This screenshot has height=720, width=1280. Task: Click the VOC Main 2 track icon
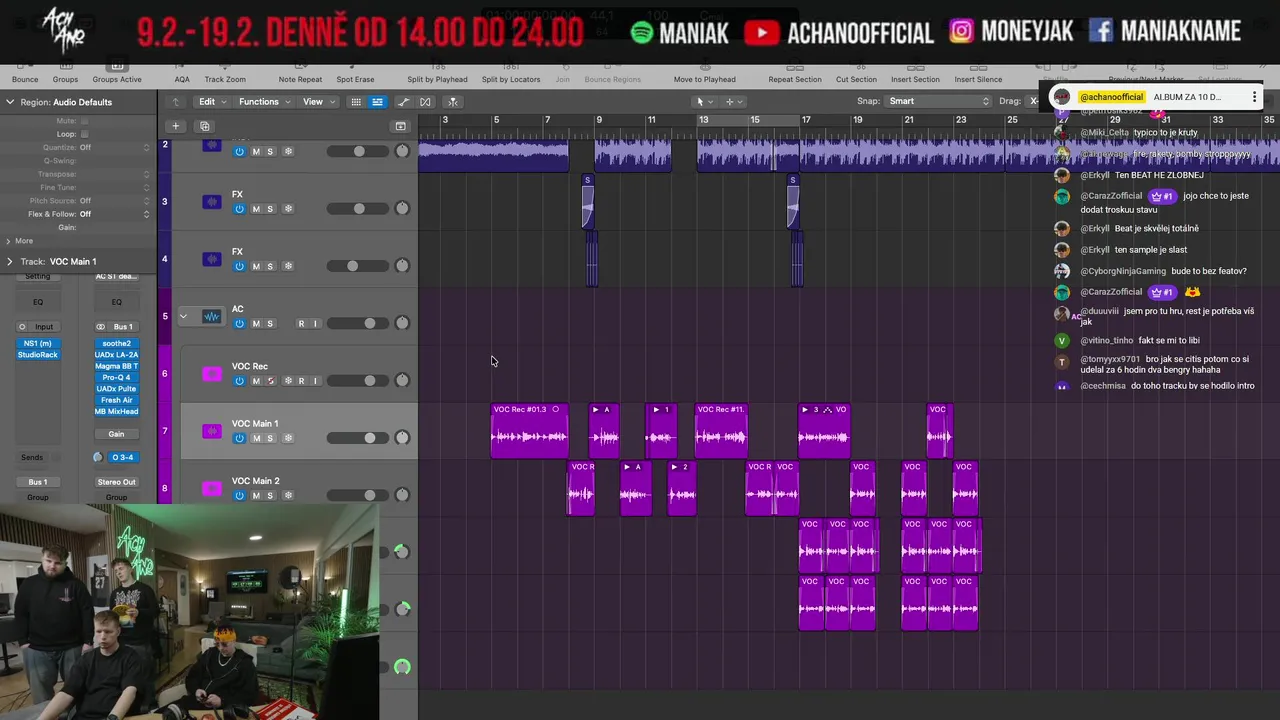tap(211, 488)
